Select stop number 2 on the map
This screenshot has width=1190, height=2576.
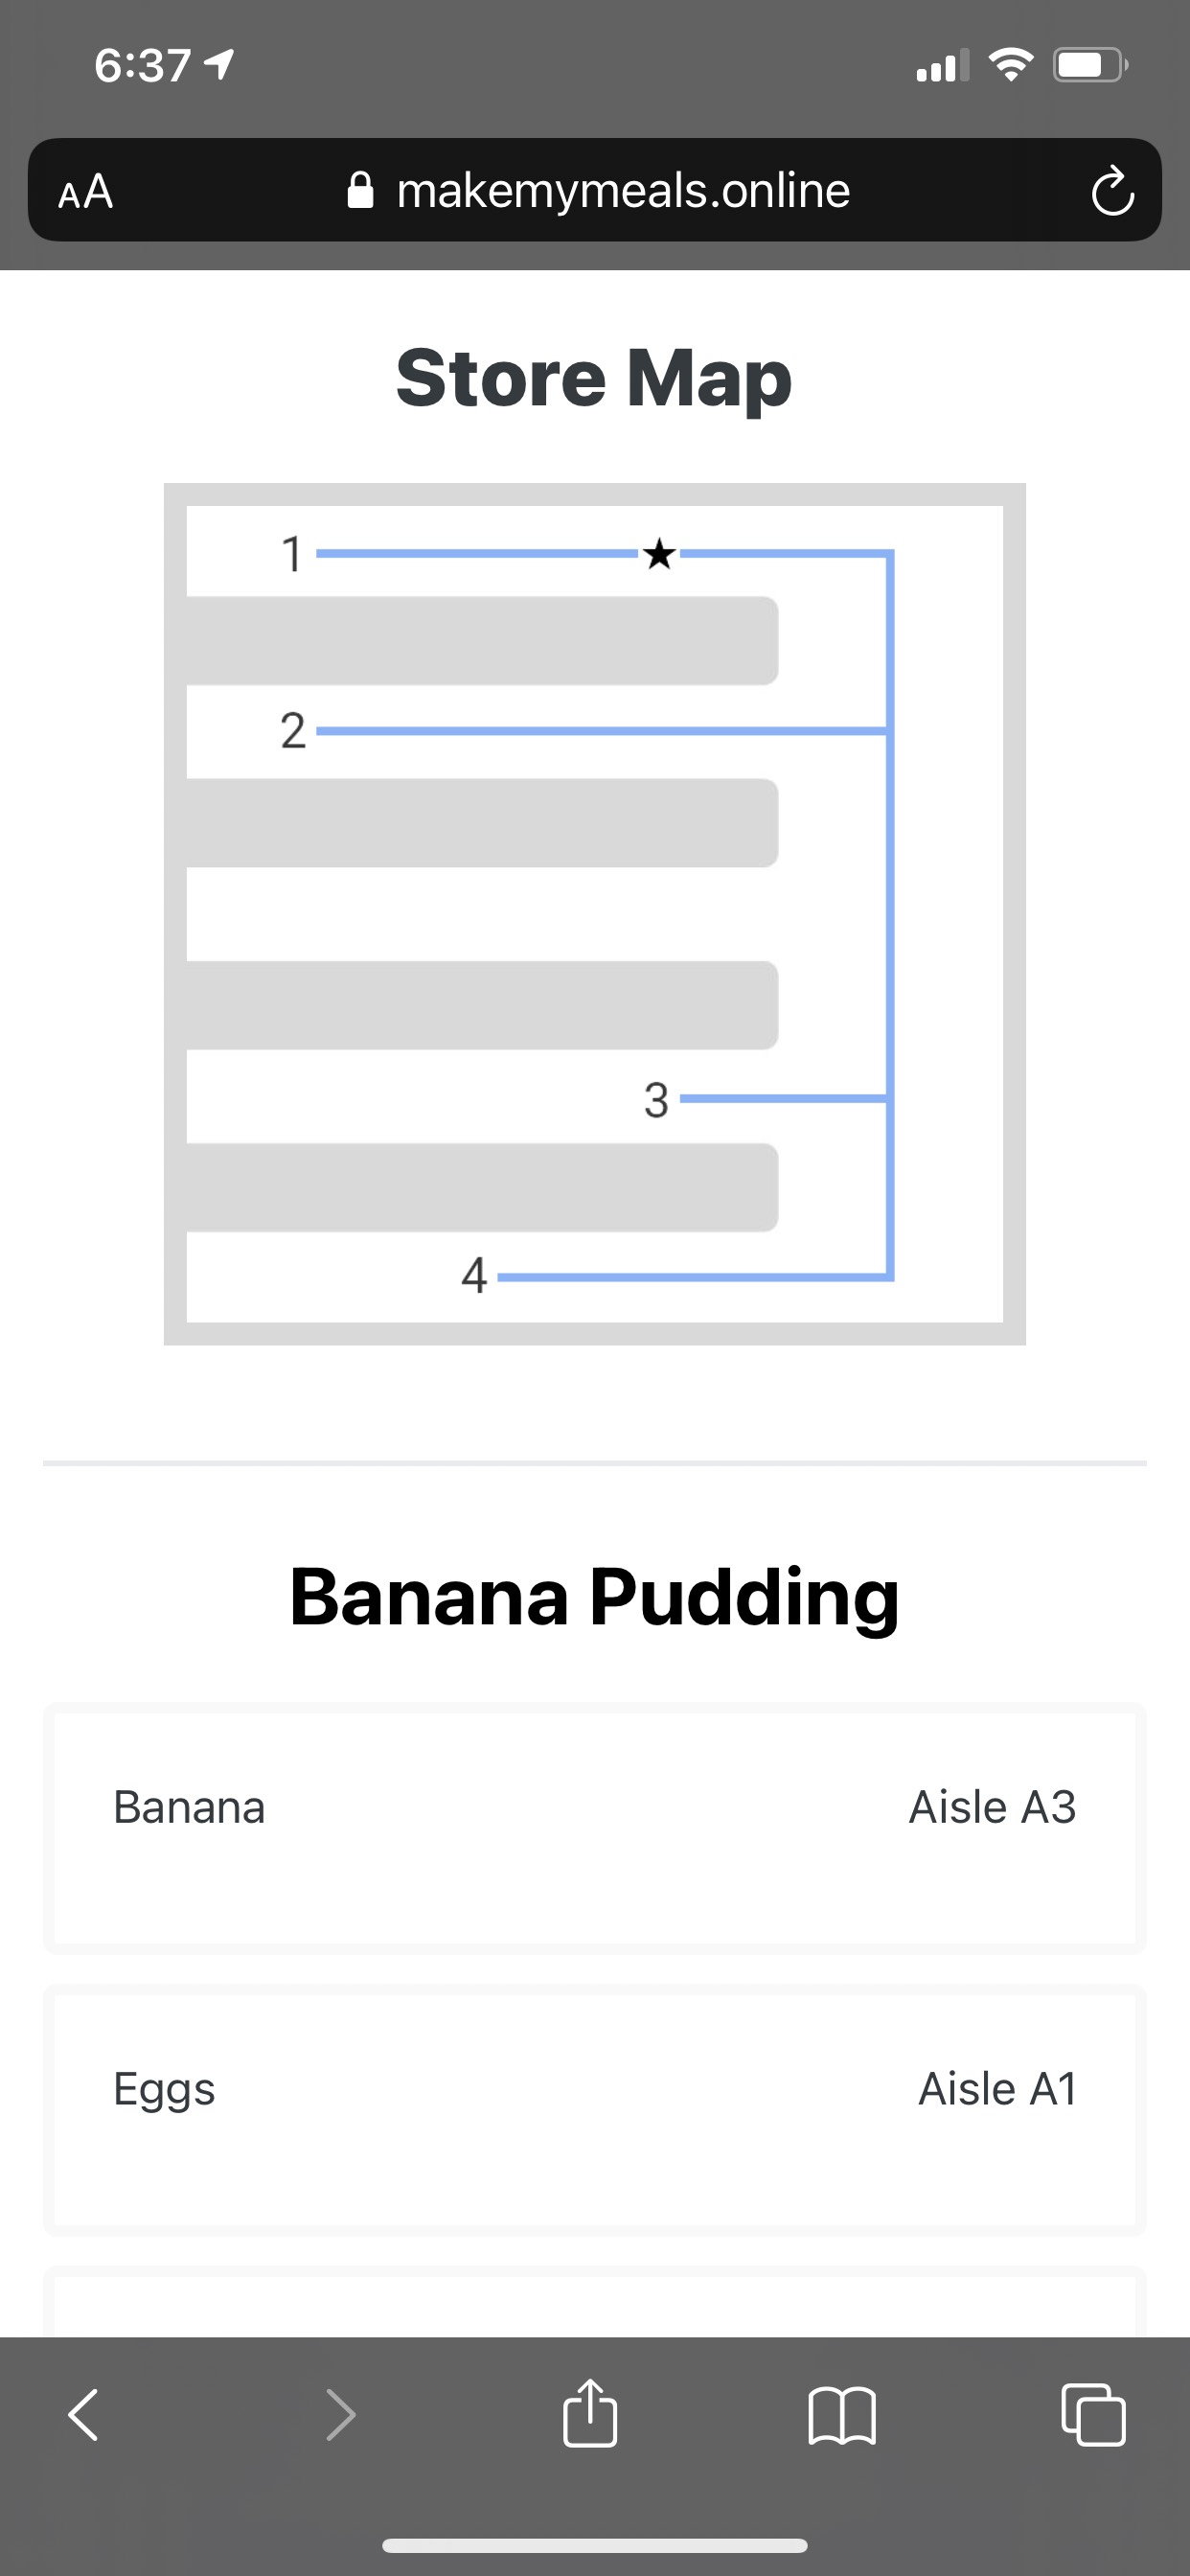tap(292, 731)
